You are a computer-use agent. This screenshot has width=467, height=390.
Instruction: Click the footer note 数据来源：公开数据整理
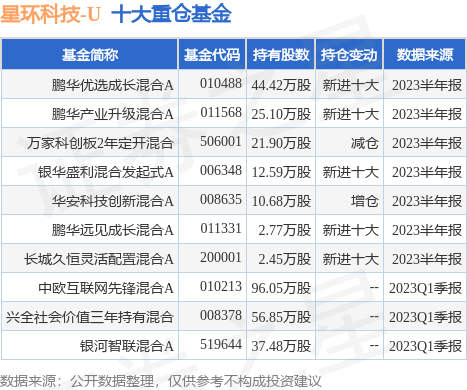[x=77, y=381]
